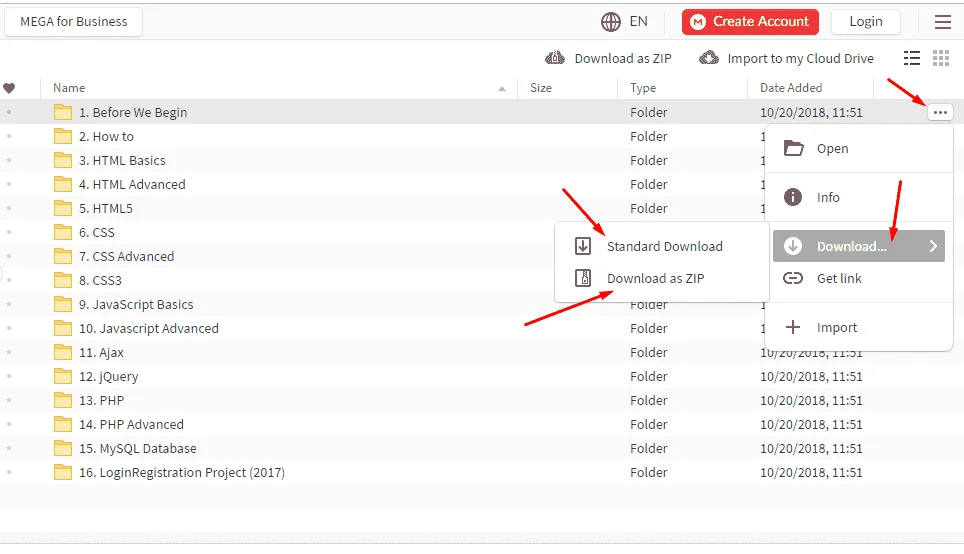Open the EN language selector

(638, 22)
